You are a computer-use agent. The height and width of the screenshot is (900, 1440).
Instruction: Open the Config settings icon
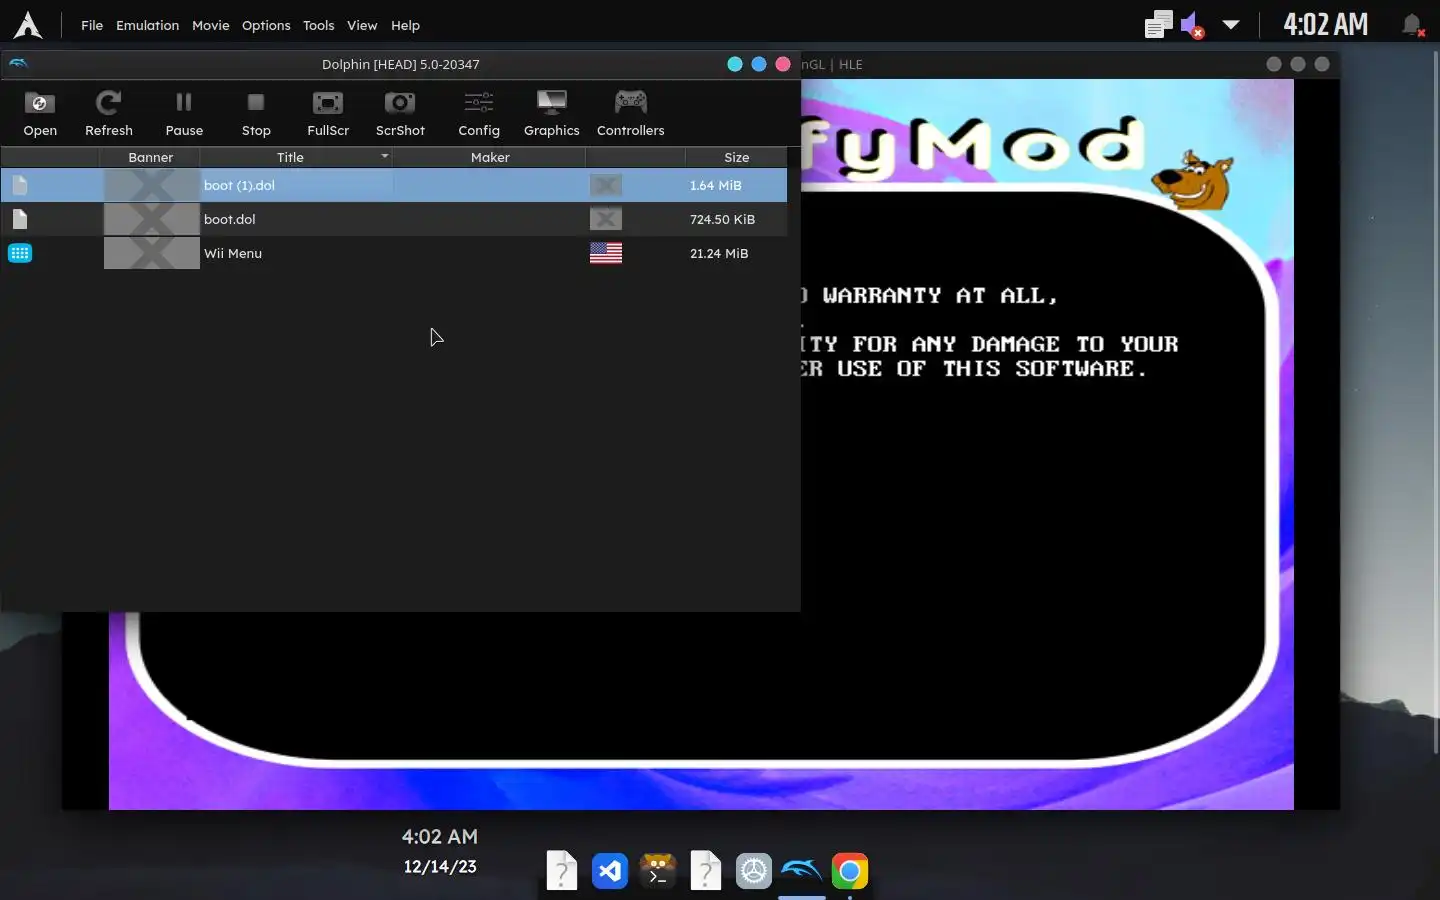pos(479,113)
